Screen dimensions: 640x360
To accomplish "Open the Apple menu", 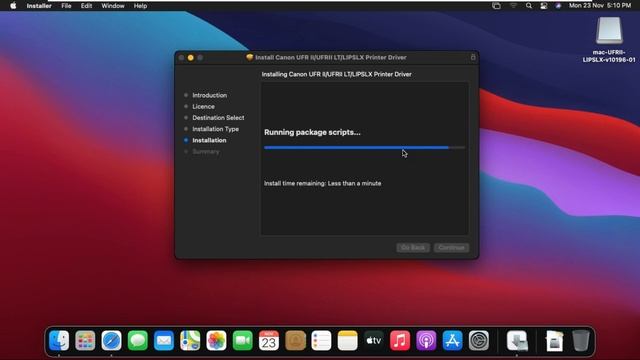I will (13, 6).
